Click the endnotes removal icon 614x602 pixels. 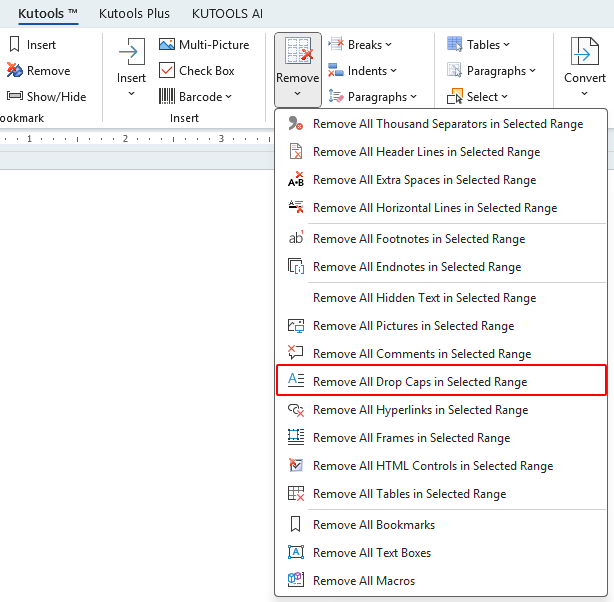[x=296, y=266]
